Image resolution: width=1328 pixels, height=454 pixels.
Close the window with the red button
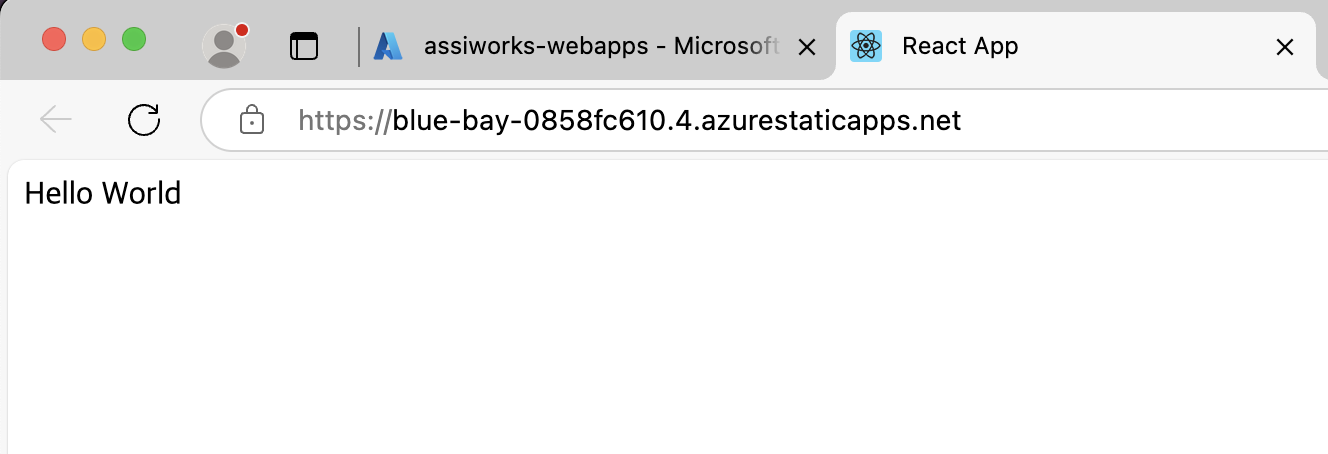pos(54,40)
